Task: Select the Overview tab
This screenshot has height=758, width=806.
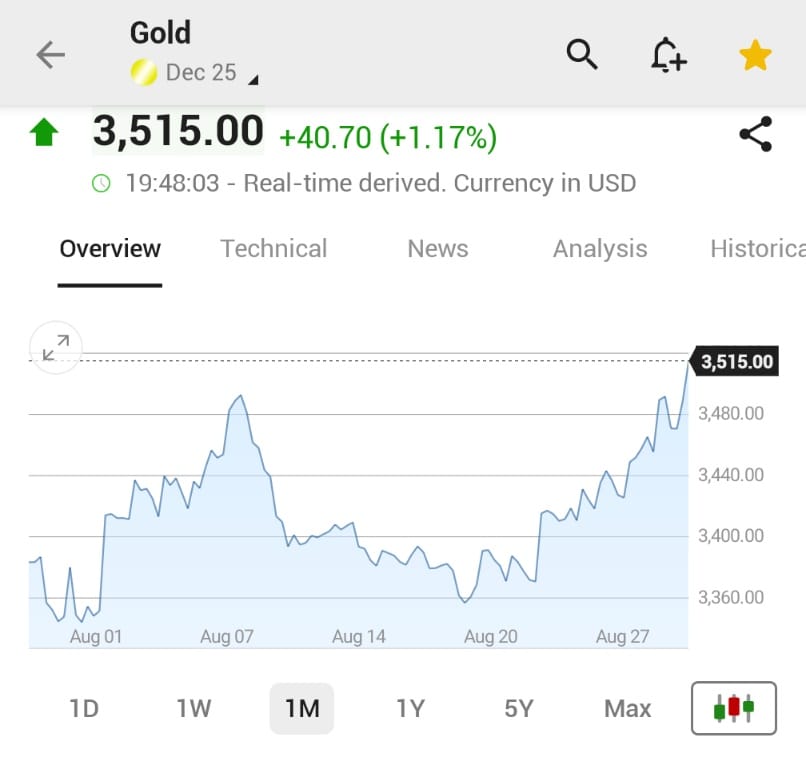Action: 110,249
